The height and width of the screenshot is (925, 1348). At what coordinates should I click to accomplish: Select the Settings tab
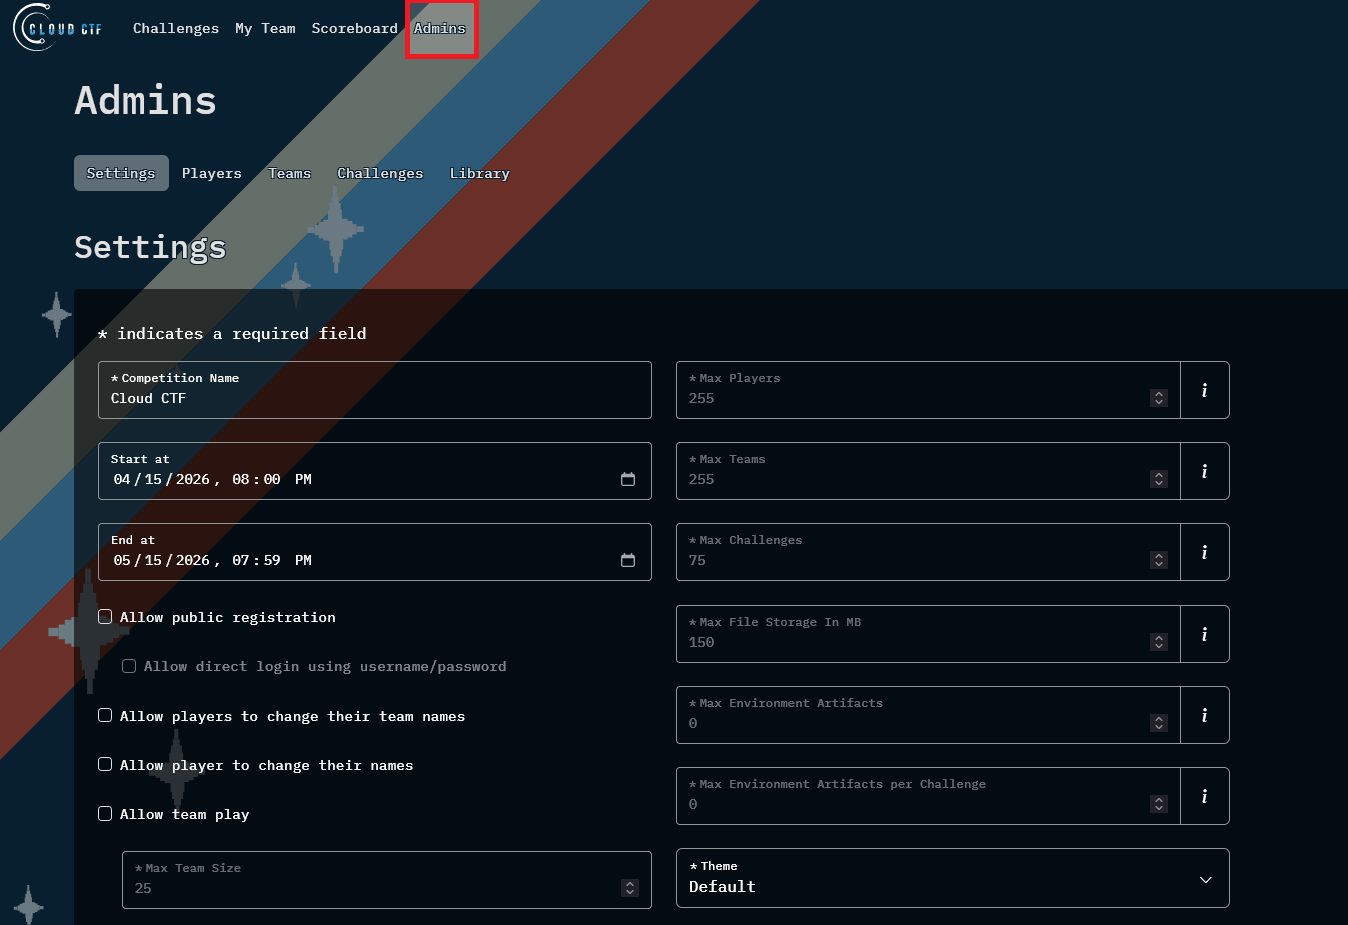[x=121, y=173]
